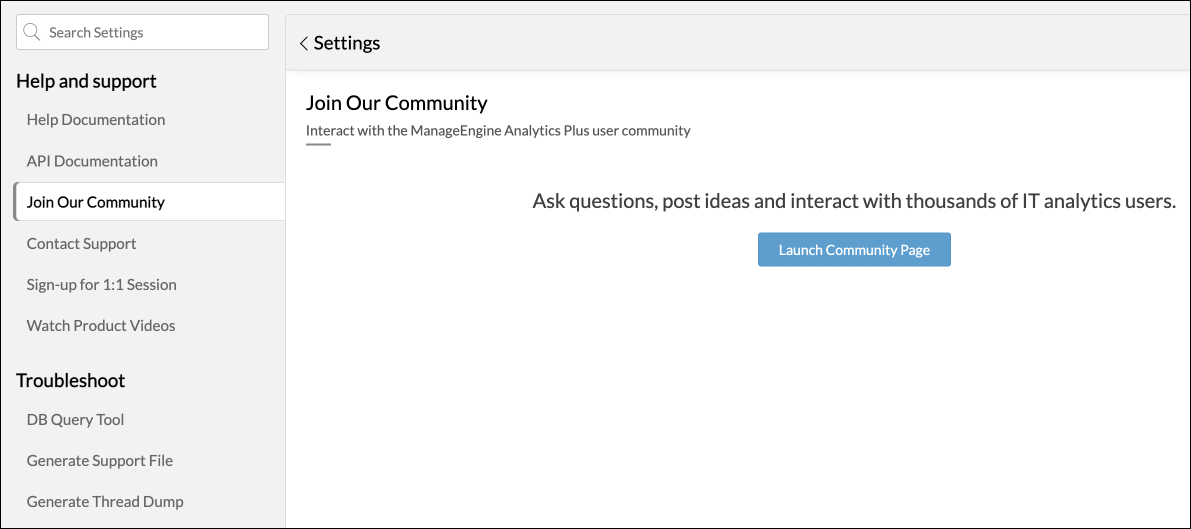Click the magnifier icon in the search box
1191x529 pixels.
(x=32, y=32)
